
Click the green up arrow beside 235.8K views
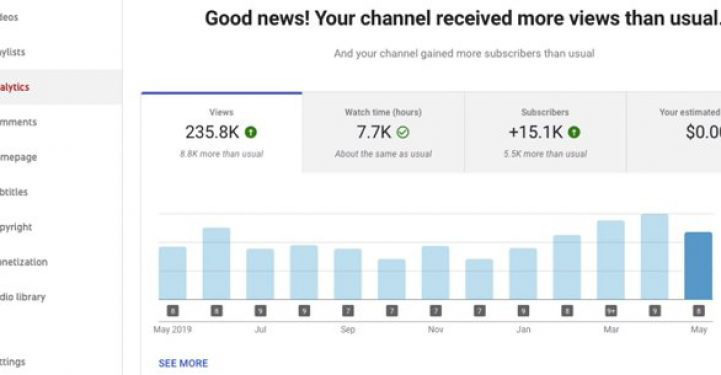coord(251,132)
